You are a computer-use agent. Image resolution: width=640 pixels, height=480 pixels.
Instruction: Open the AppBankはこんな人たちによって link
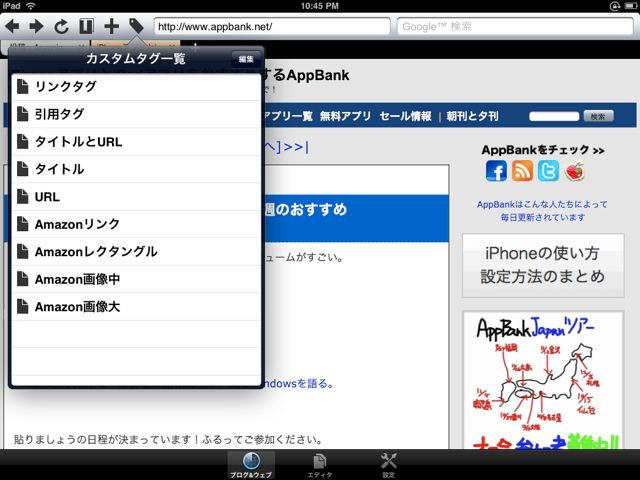coord(542,211)
